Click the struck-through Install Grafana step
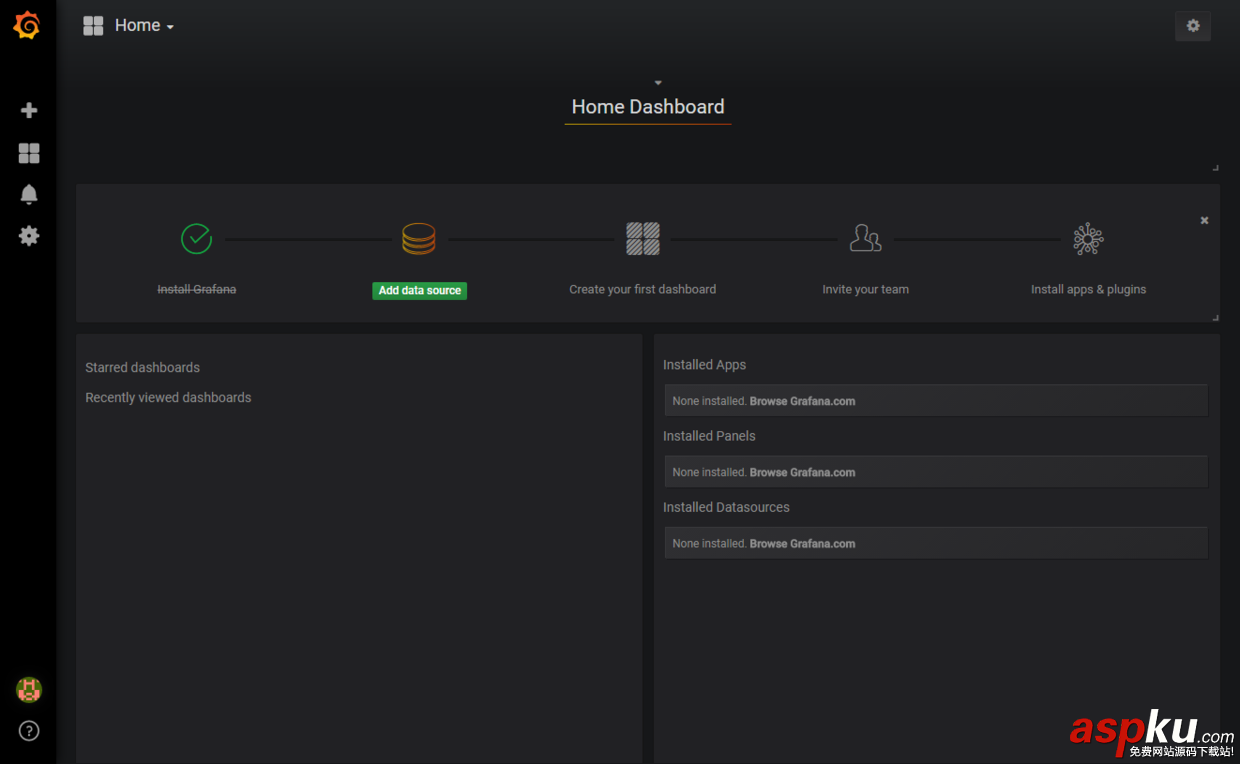 197,289
